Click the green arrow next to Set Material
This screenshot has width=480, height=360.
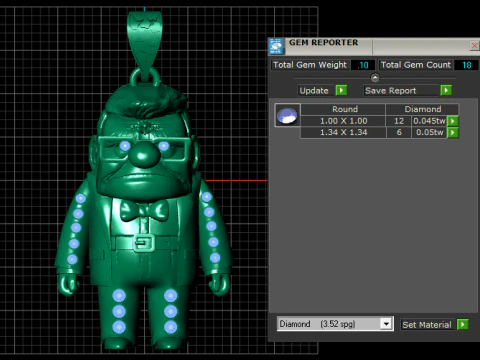pyautogui.click(x=463, y=324)
